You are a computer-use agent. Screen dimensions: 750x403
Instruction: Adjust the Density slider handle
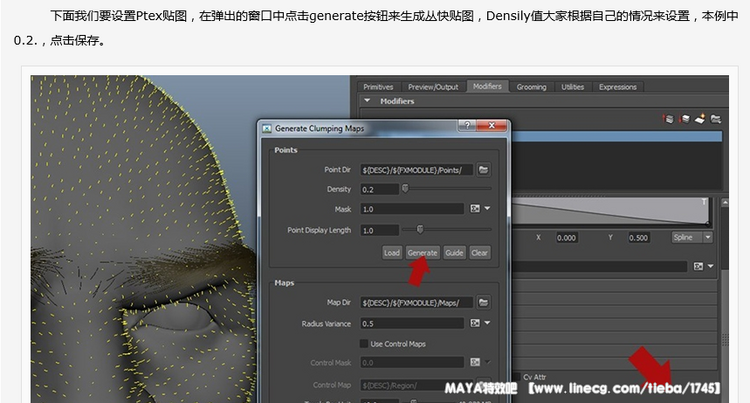click(x=405, y=188)
